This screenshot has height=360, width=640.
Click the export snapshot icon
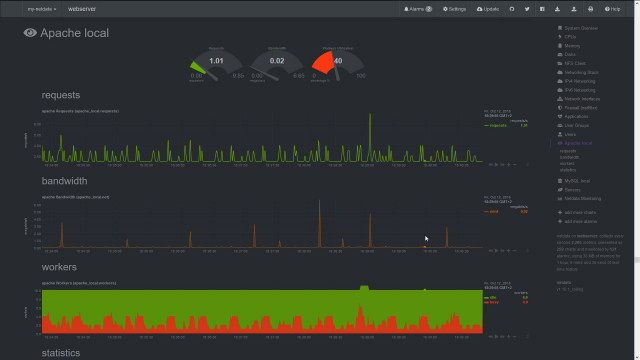pyautogui.click(x=574, y=9)
